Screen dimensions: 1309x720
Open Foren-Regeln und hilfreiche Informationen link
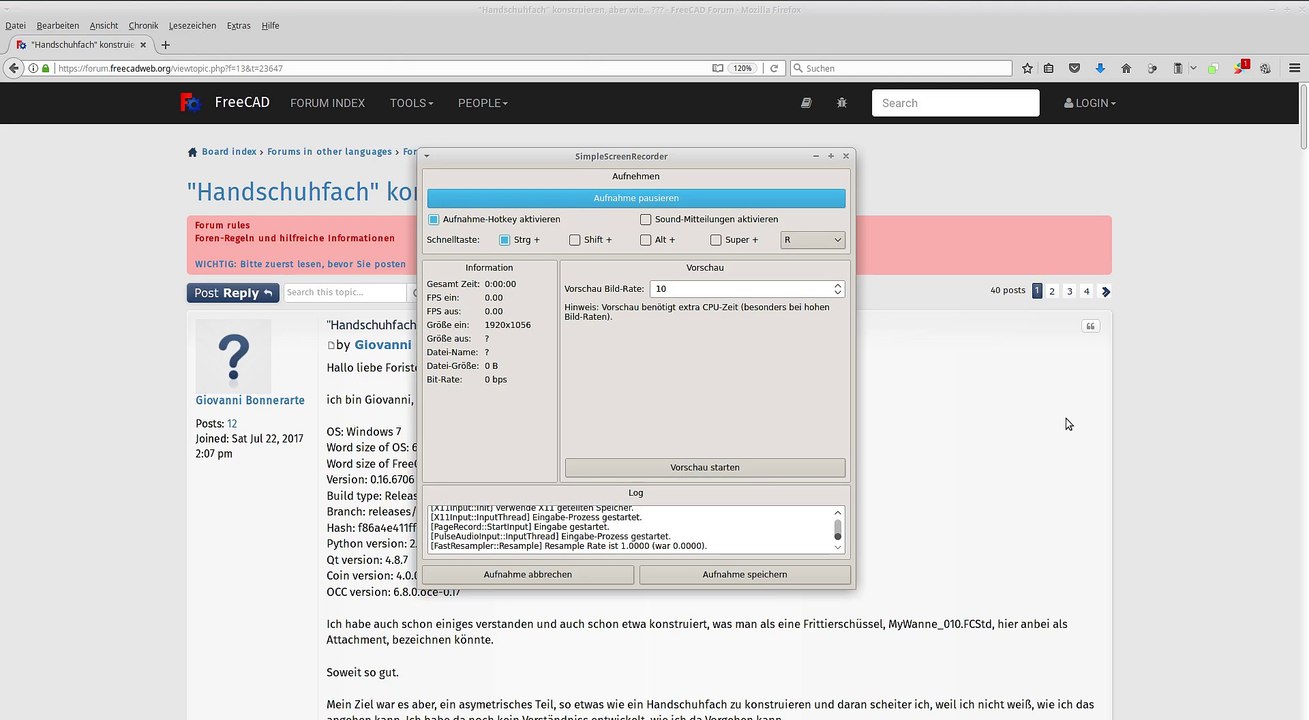295,238
